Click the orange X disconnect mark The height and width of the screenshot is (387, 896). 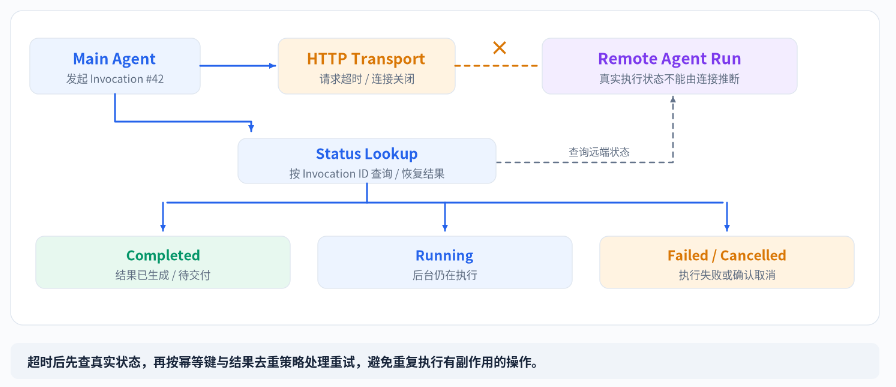[x=499, y=47]
